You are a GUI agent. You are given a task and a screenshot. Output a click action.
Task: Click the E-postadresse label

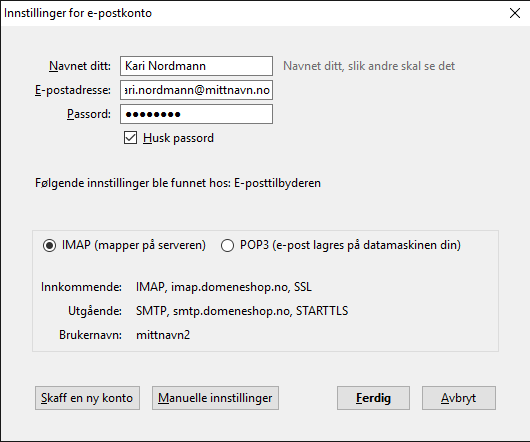[73, 90]
